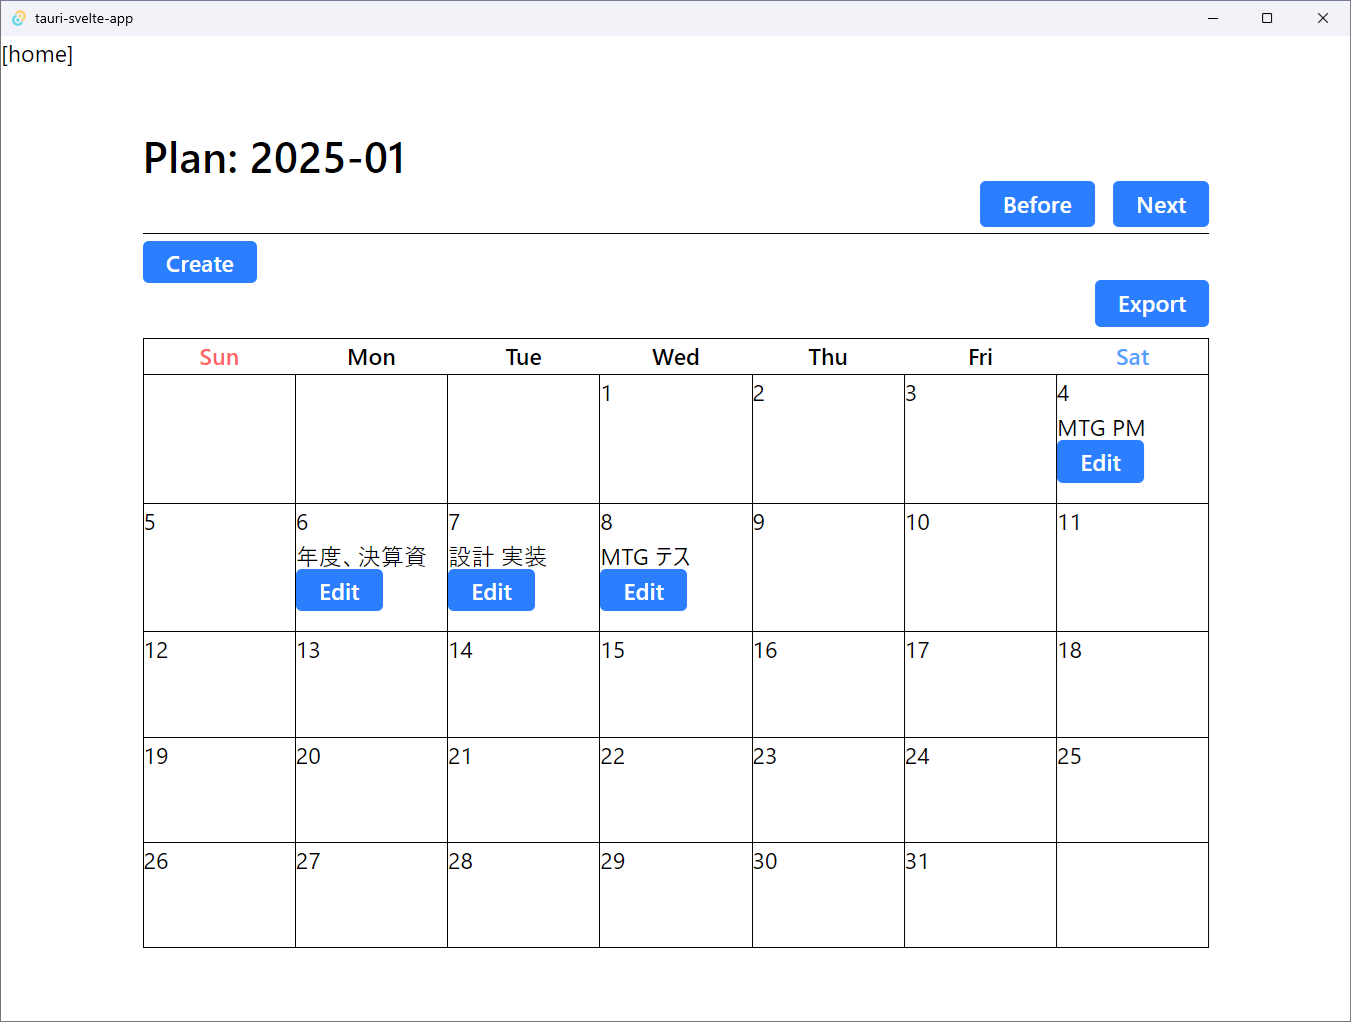Choose the day 25 Saturday cell

pyautogui.click(x=1132, y=790)
